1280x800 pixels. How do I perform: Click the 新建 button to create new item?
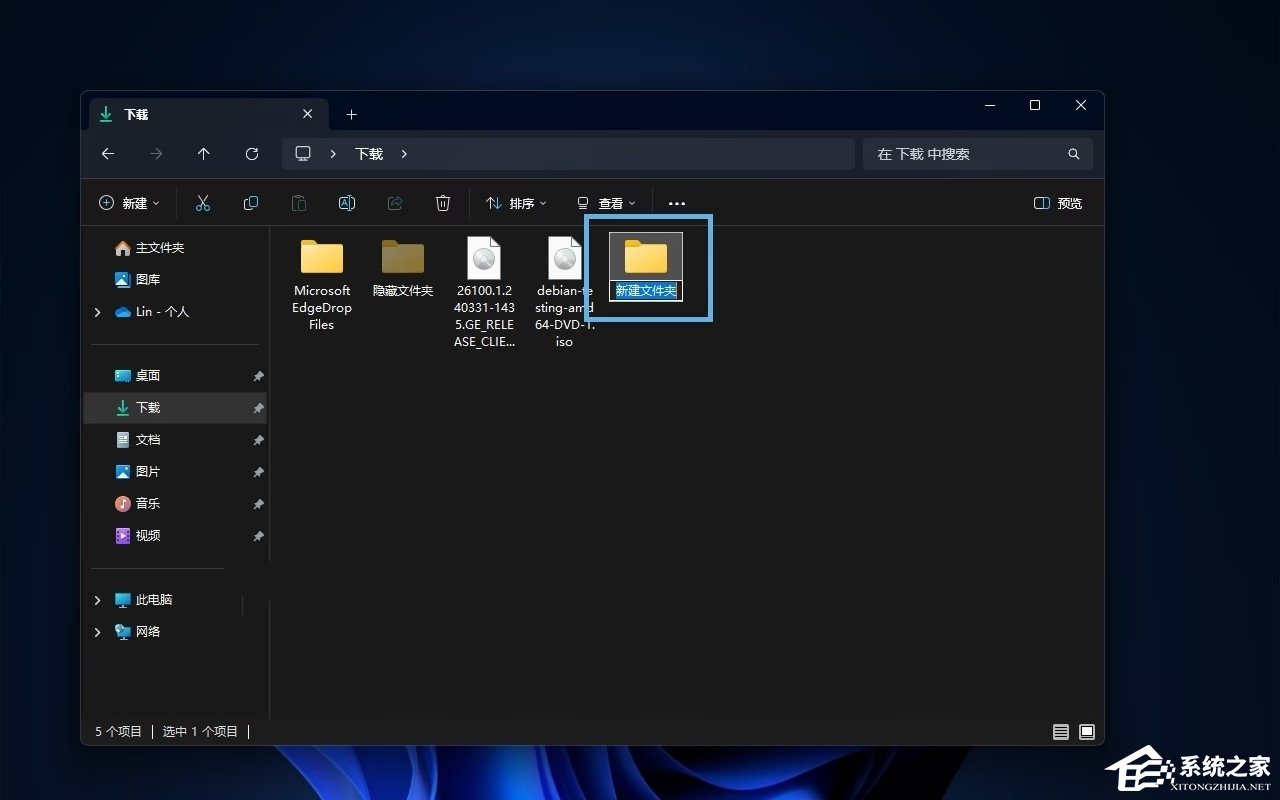(x=128, y=203)
